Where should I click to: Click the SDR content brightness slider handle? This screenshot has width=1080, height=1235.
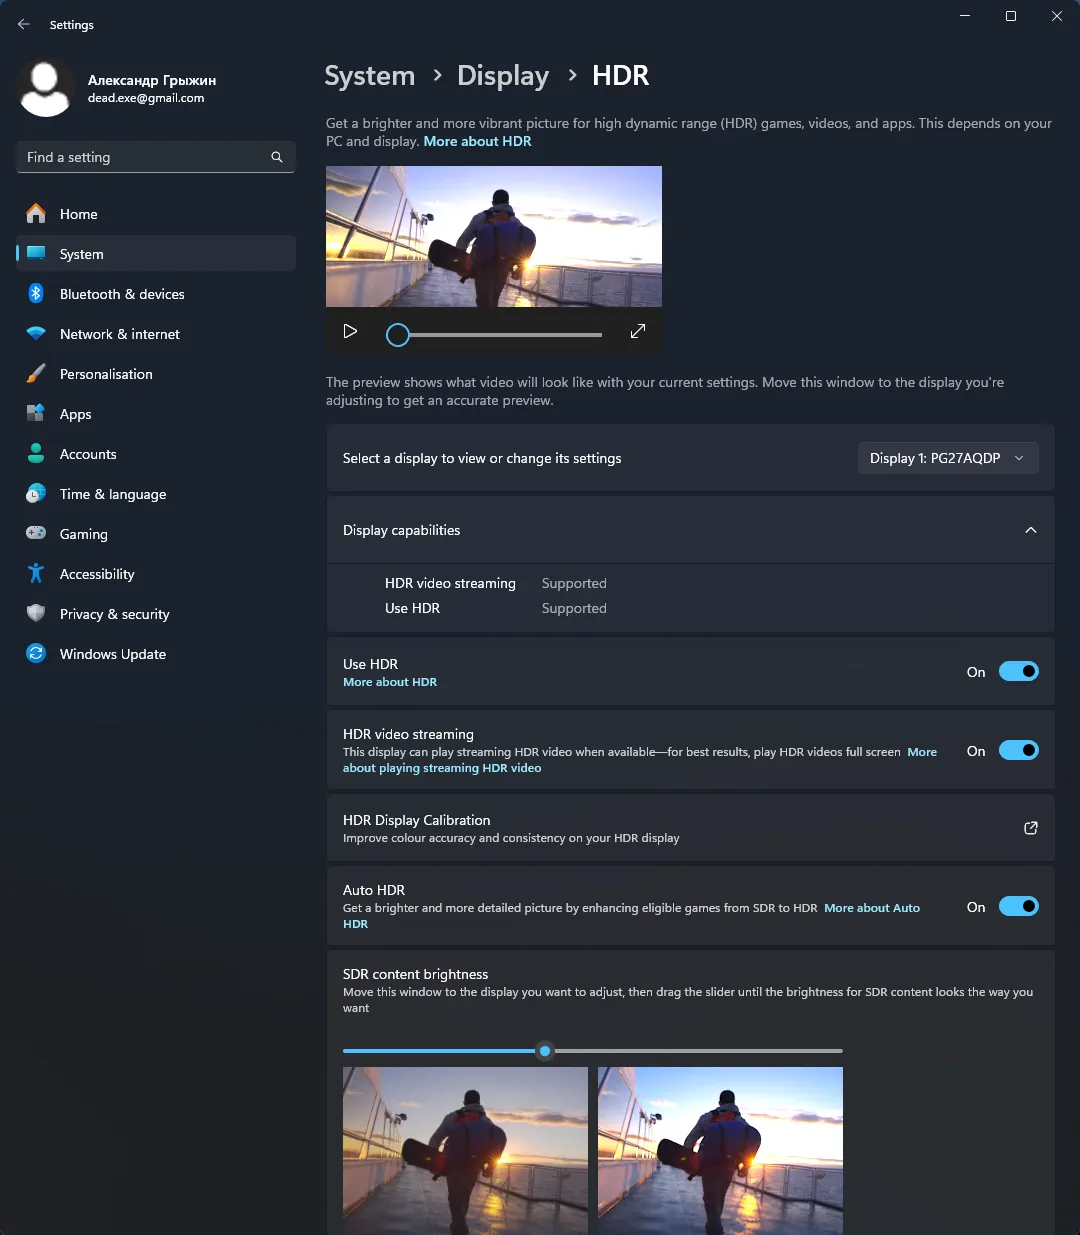pyautogui.click(x=545, y=1051)
